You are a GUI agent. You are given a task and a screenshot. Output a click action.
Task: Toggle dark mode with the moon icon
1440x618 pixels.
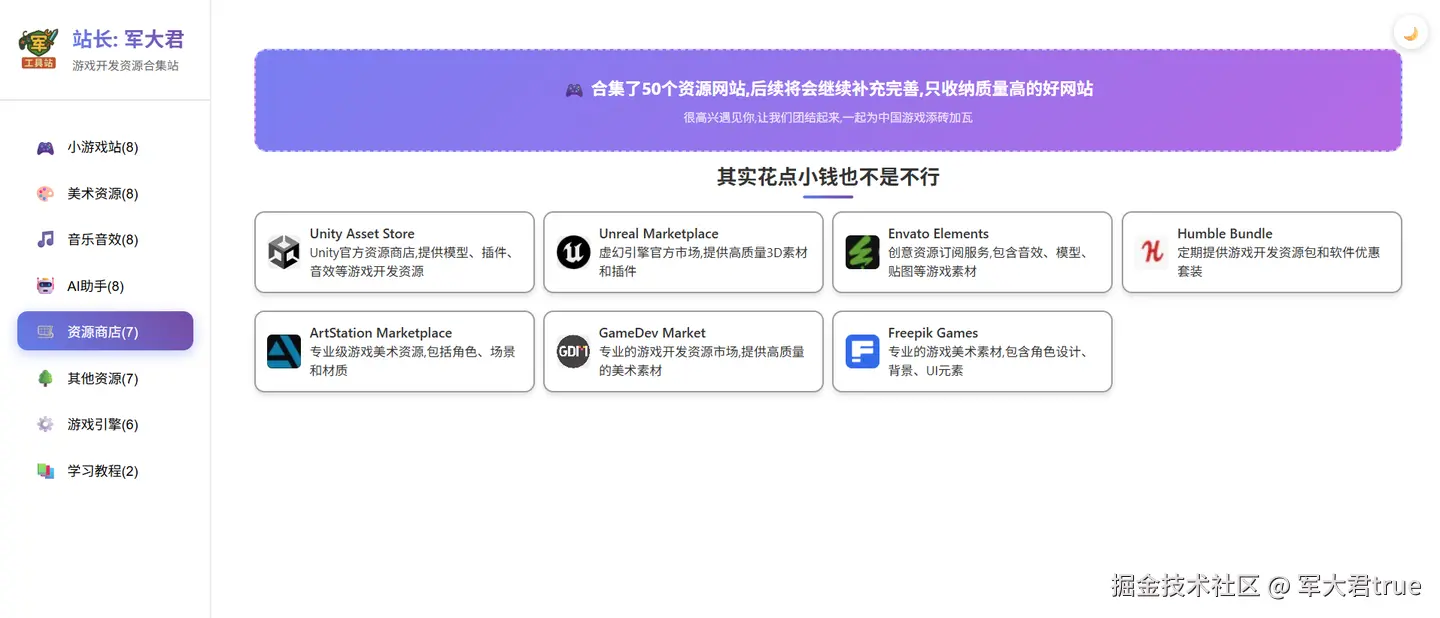click(1410, 33)
